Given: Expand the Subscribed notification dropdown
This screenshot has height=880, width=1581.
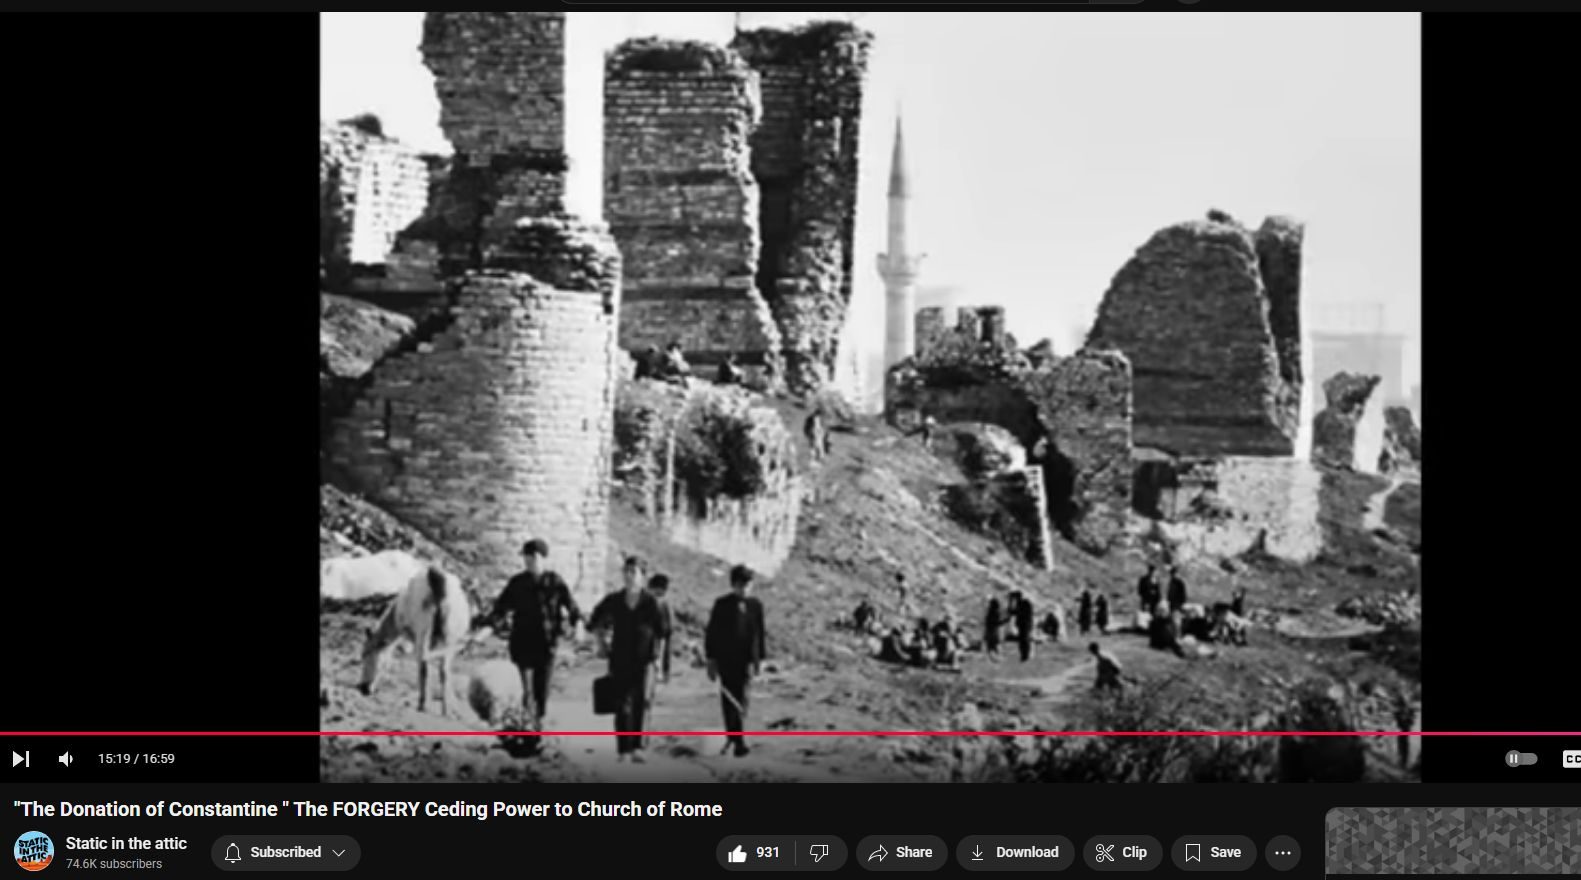Looking at the screenshot, I should (339, 853).
